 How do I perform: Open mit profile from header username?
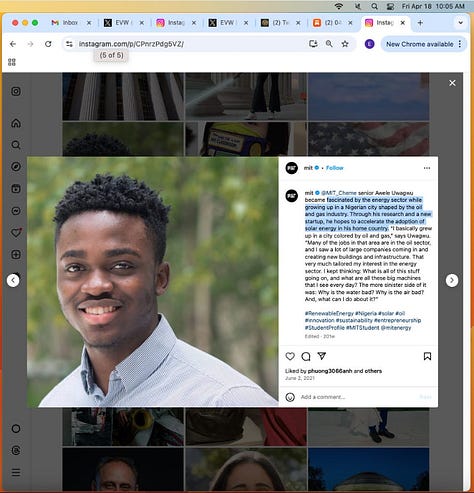point(308,168)
